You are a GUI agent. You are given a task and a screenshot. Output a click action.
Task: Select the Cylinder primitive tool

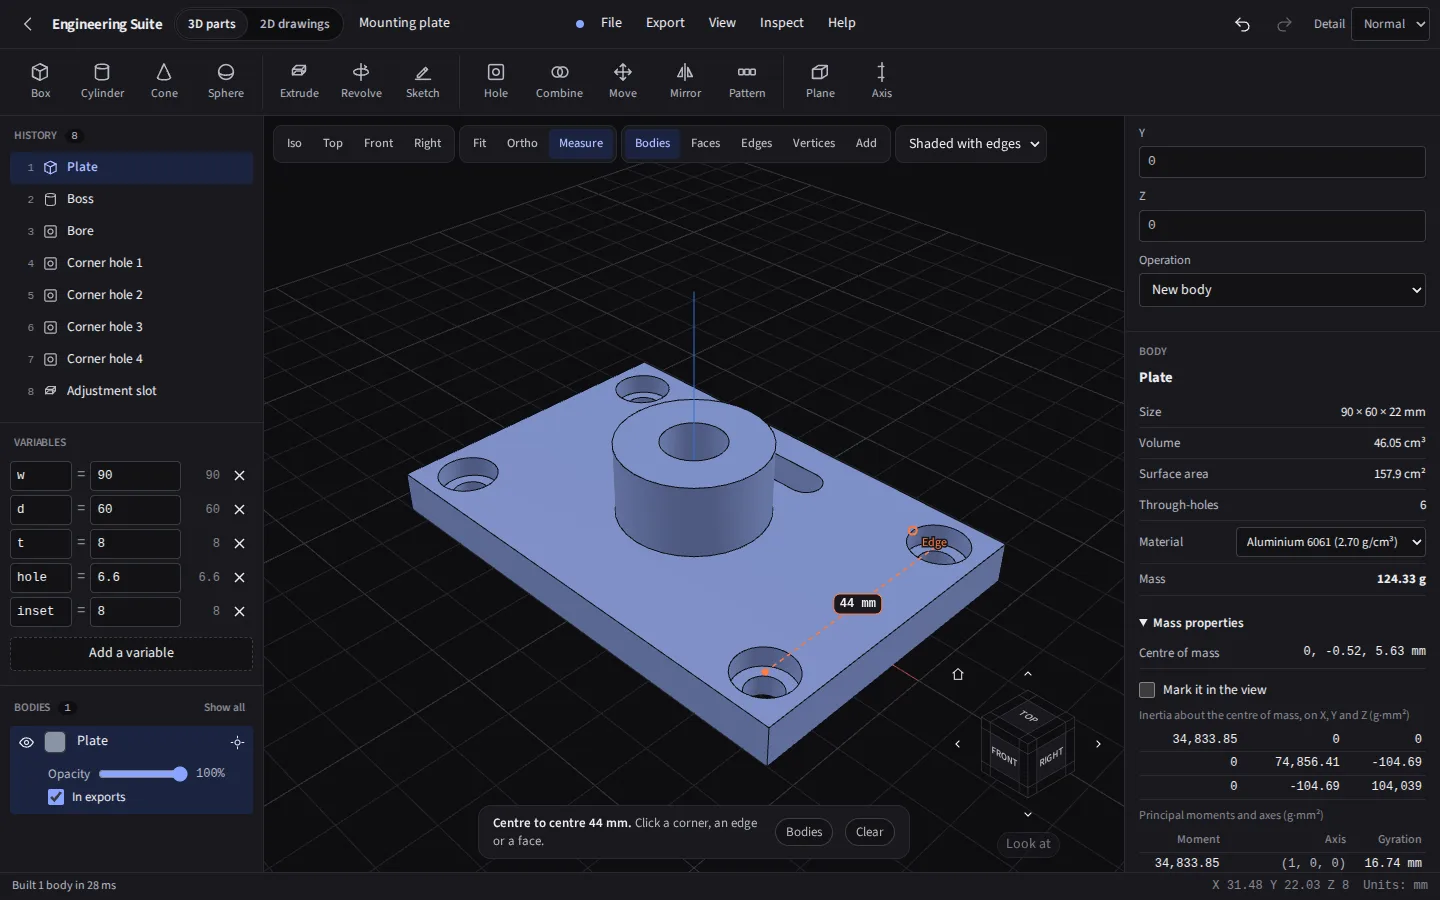point(102,81)
